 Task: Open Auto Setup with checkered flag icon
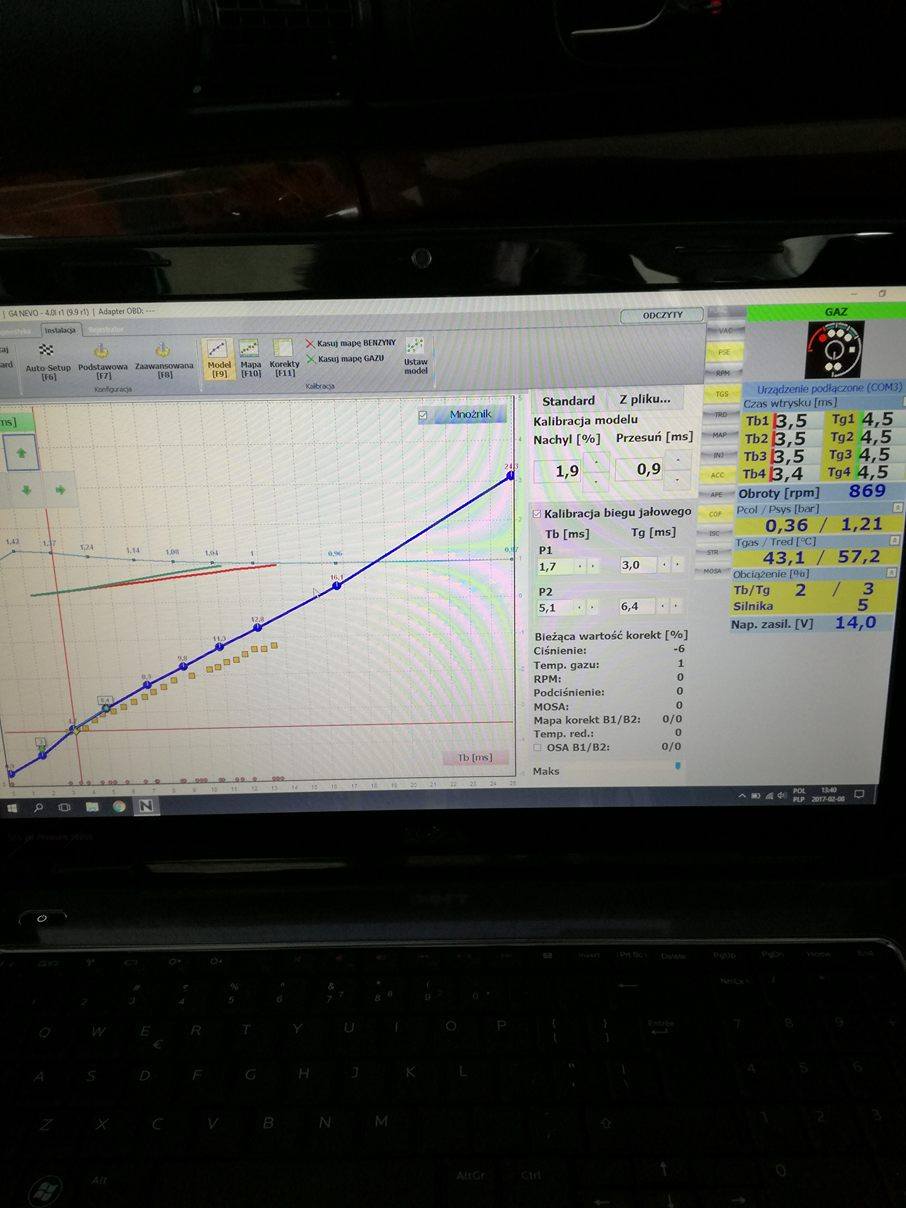tap(47, 356)
